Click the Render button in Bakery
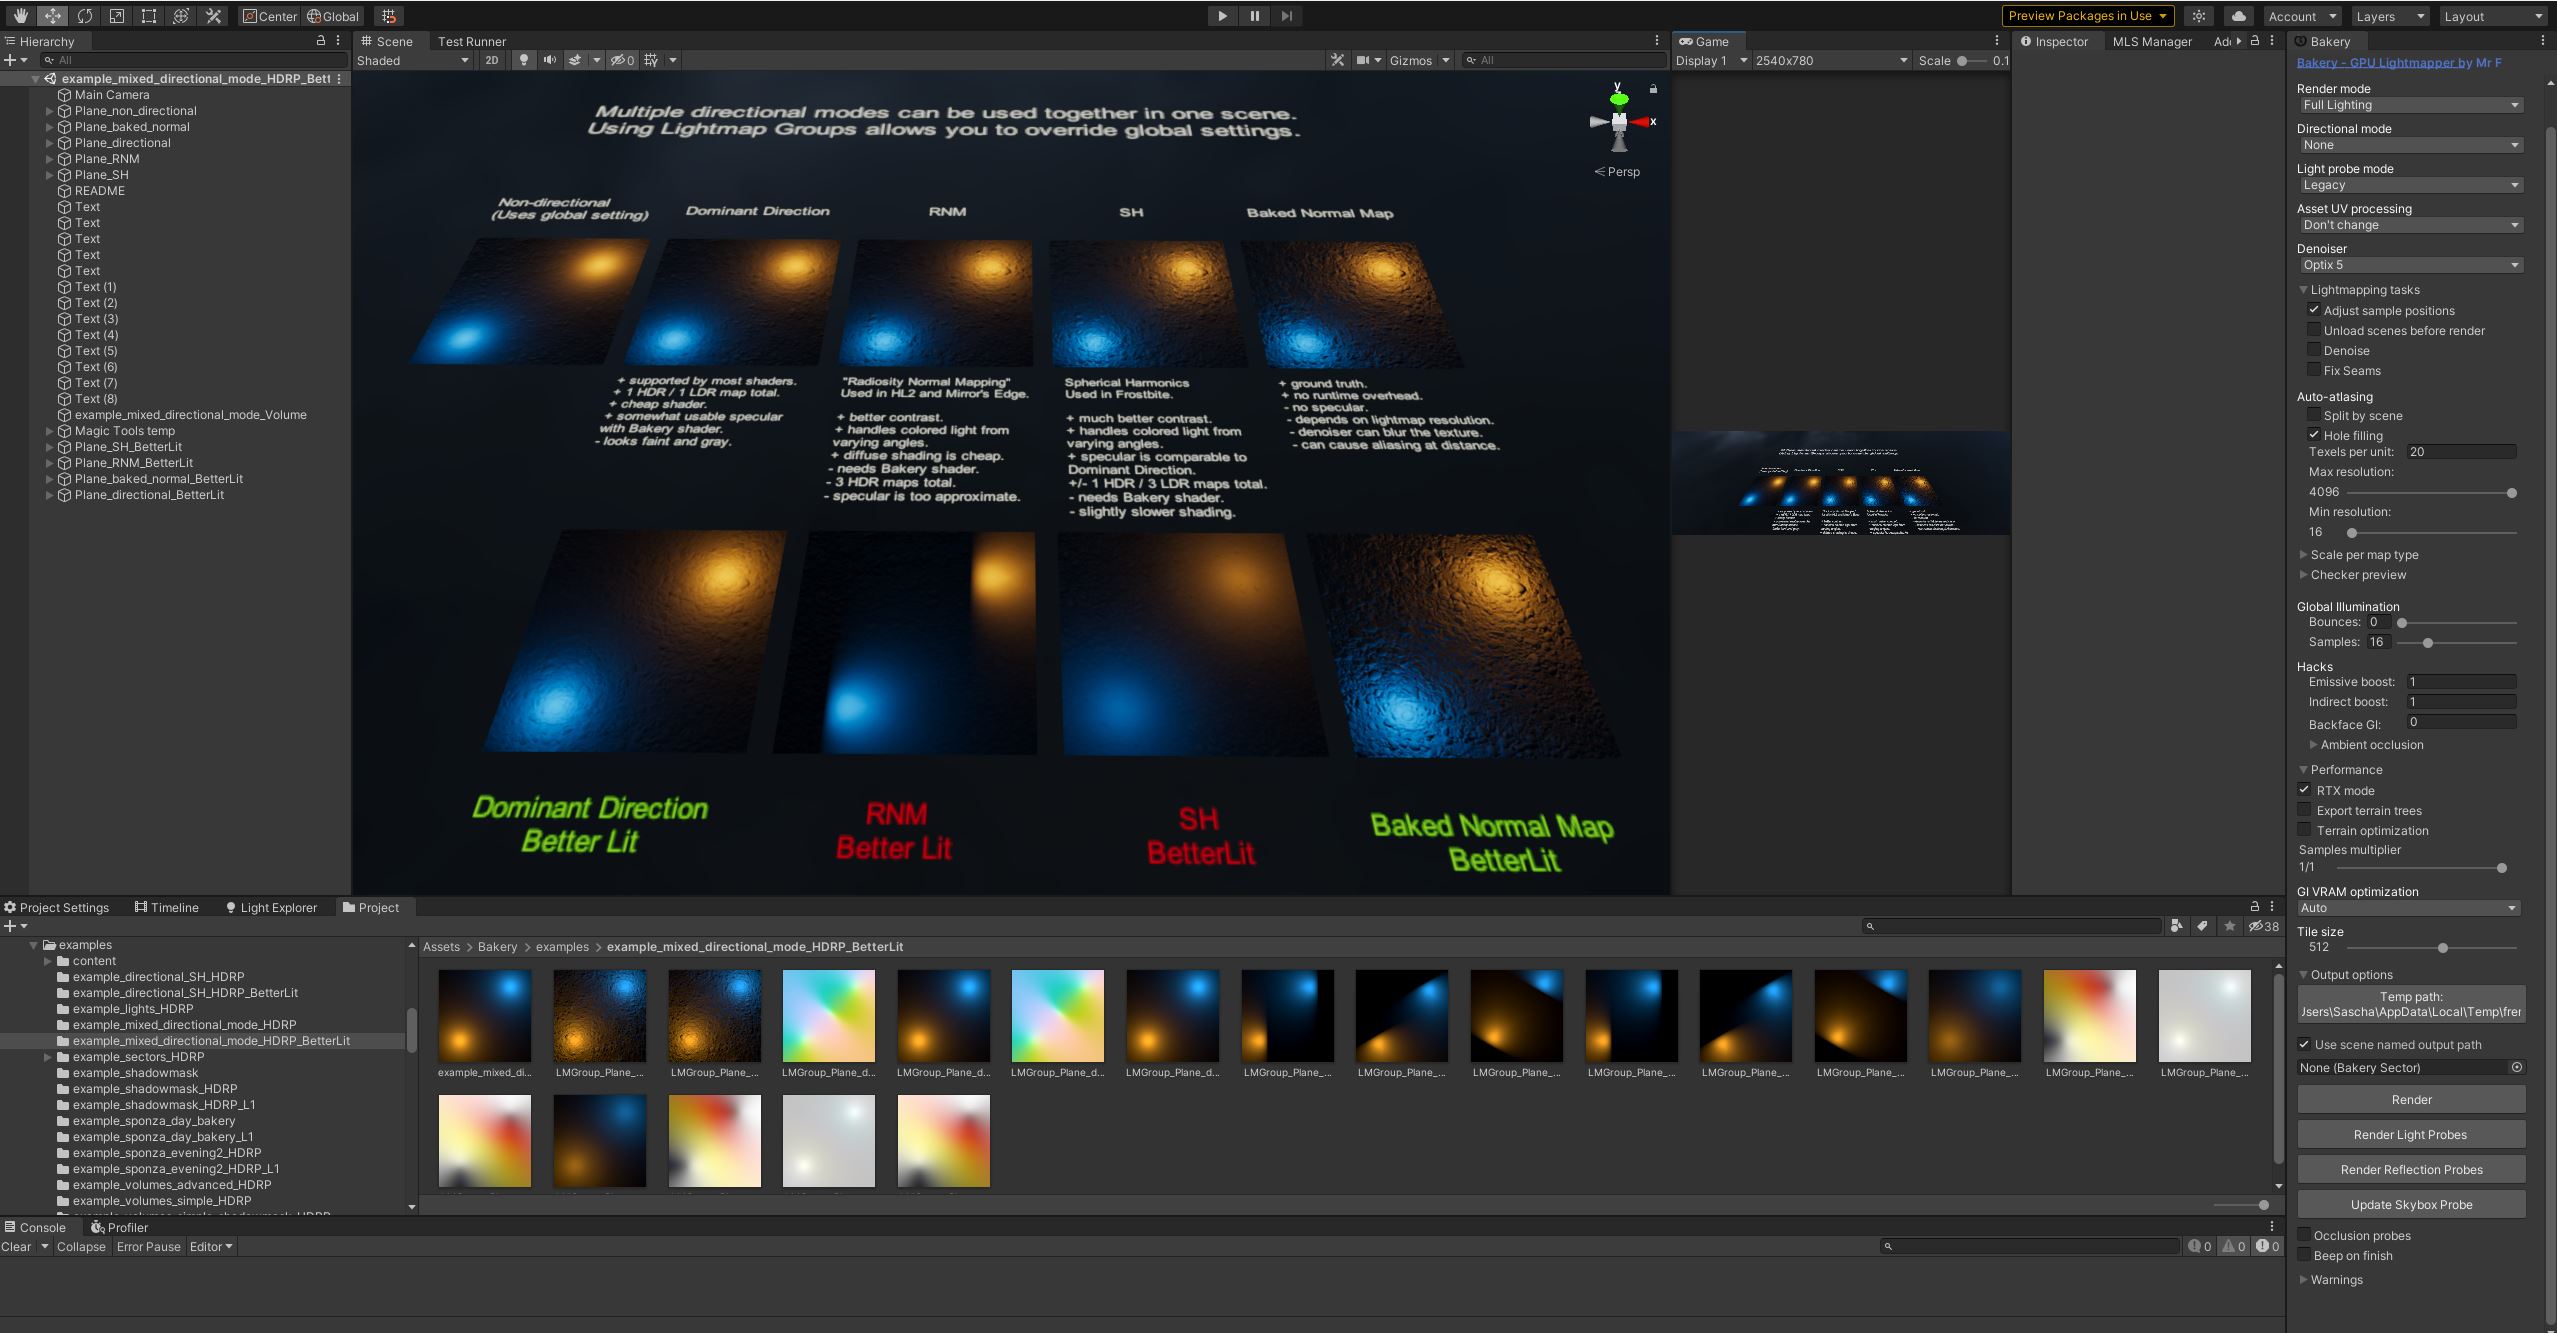 pos(2411,1099)
